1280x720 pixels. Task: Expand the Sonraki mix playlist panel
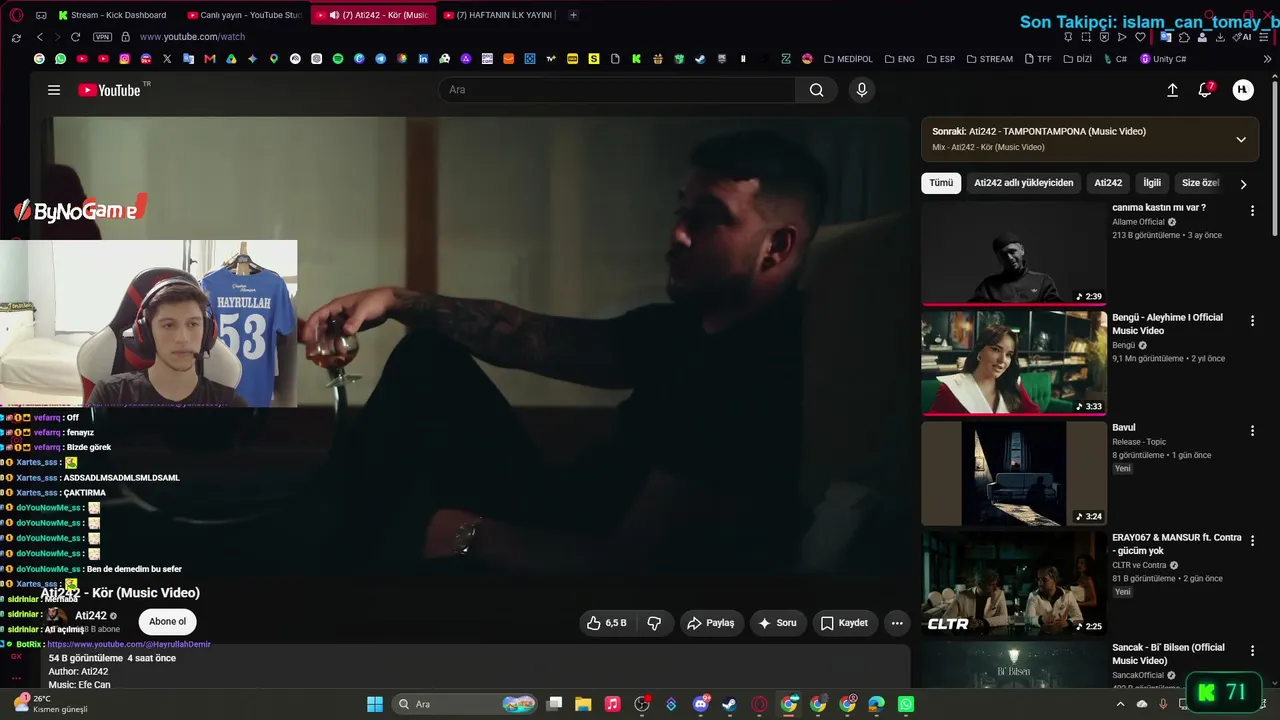1241,140
